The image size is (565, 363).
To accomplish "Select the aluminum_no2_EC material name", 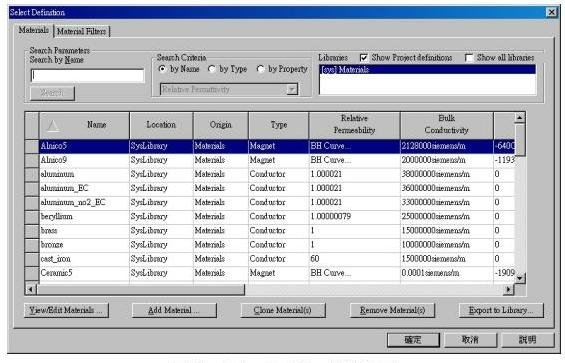I will tap(73, 202).
